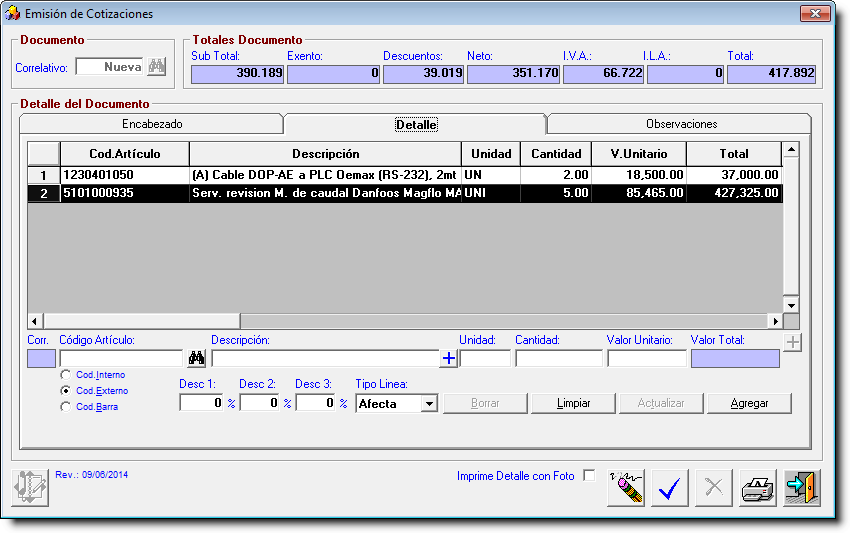Switch to the Encabezado tab
The height and width of the screenshot is (533, 850).
152,124
